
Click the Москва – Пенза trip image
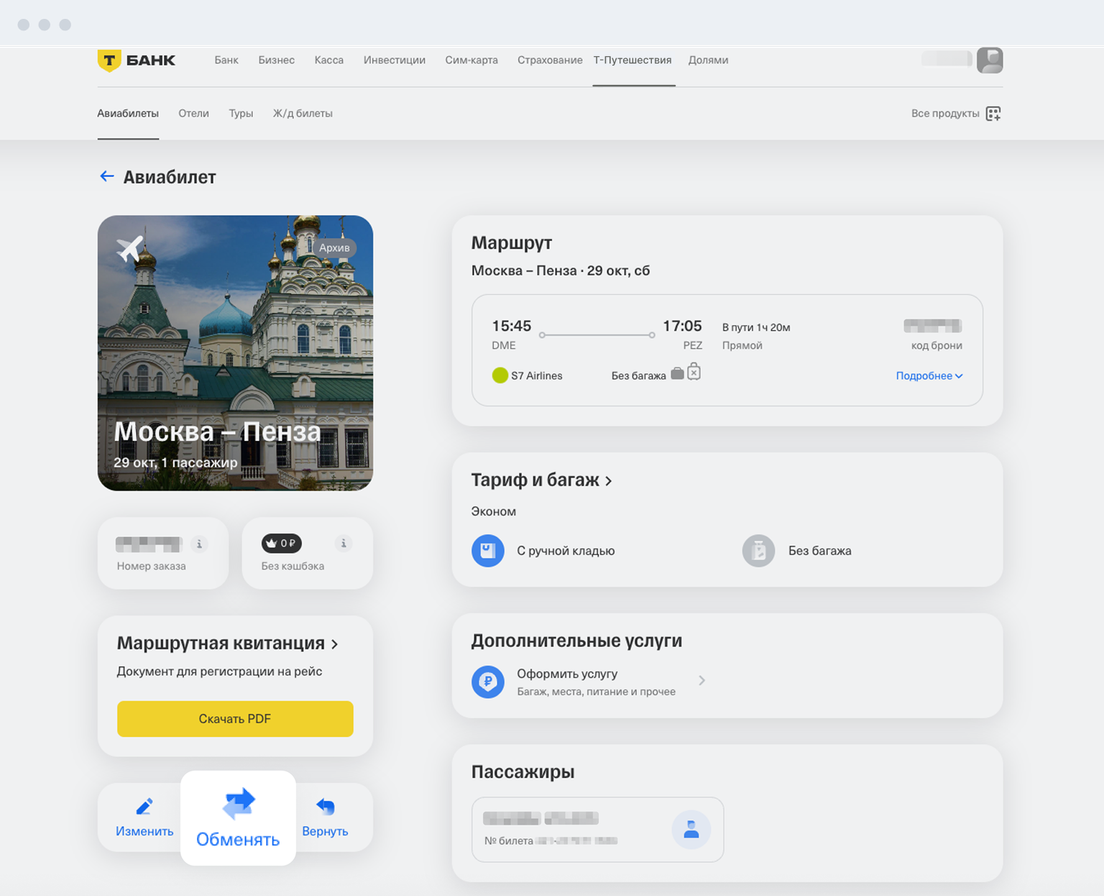coord(235,352)
